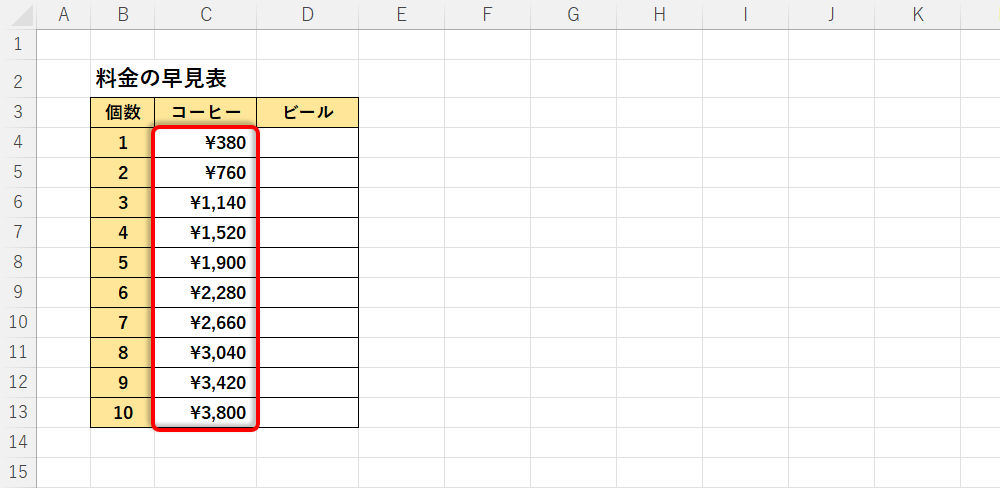Select column H header
This screenshot has width=1000, height=488.
pos(659,14)
